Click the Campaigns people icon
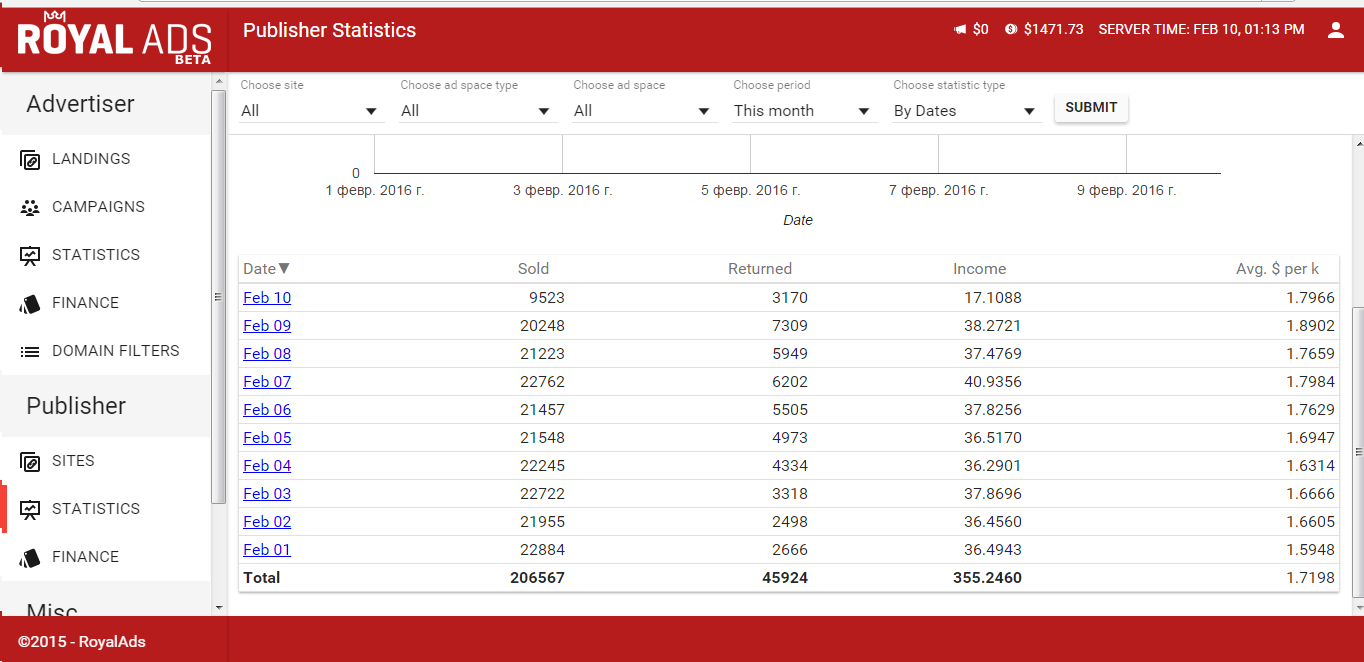Viewport: 1364px width, 662px height. pos(30,207)
